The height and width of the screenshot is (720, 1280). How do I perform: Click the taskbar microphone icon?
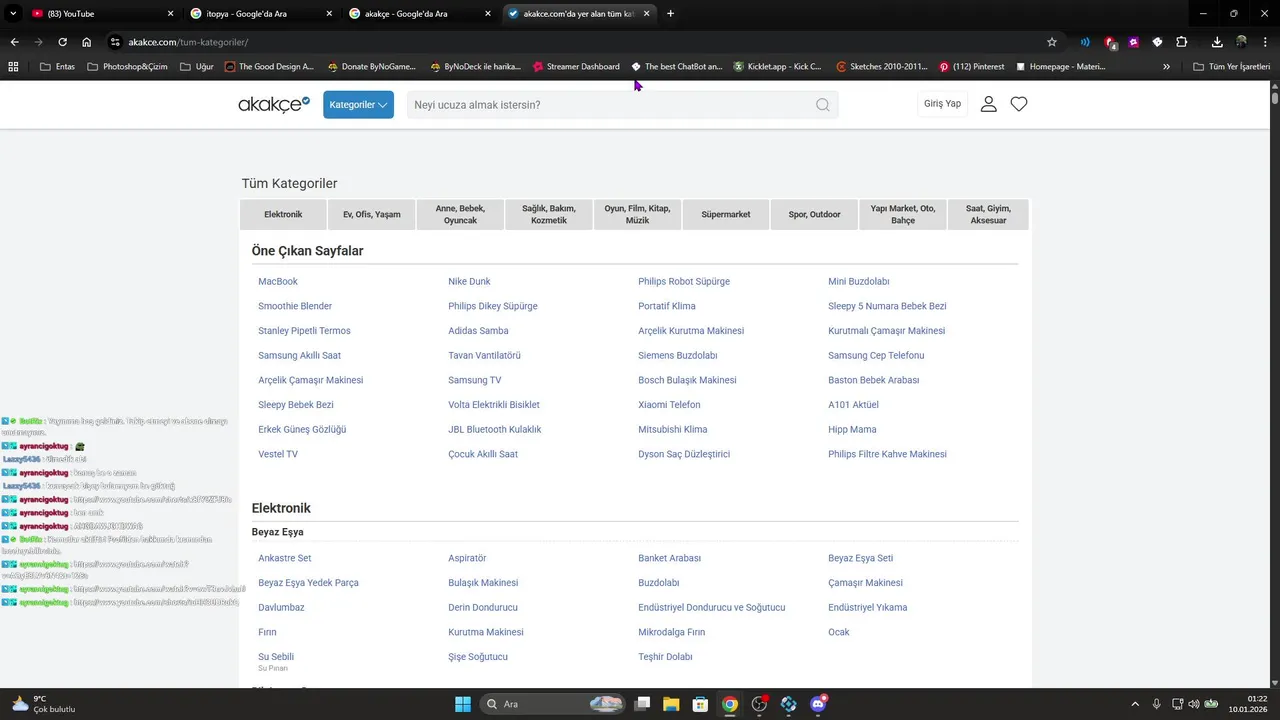(x=1156, y=704)
